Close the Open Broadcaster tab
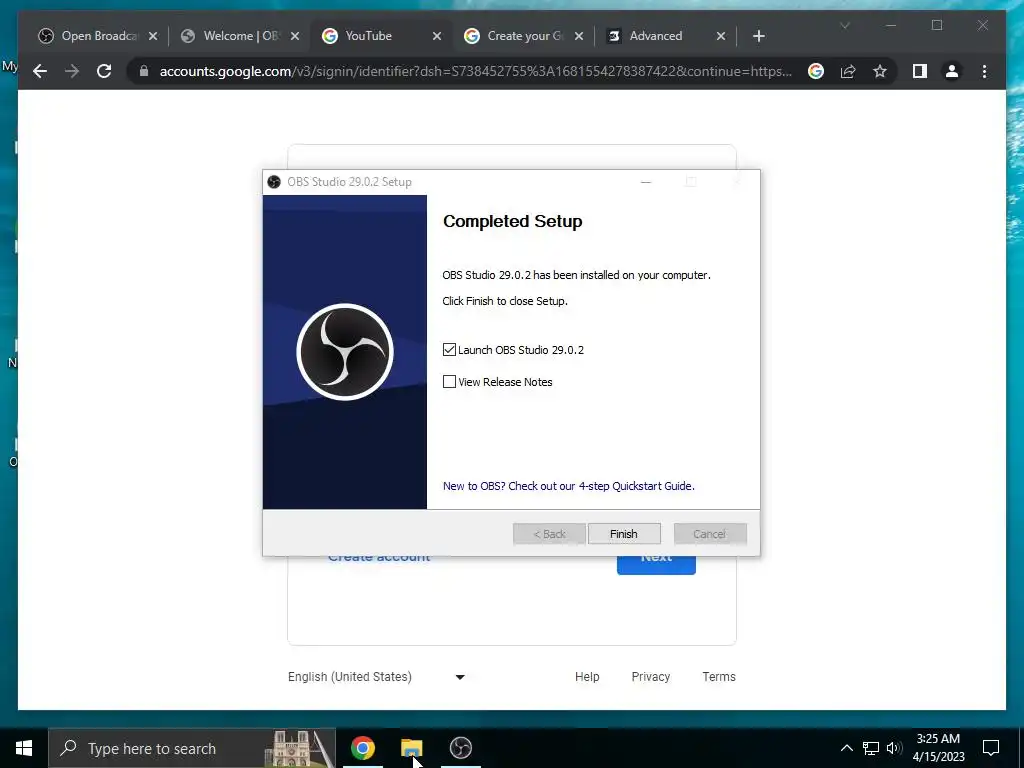 coord(153,36)
